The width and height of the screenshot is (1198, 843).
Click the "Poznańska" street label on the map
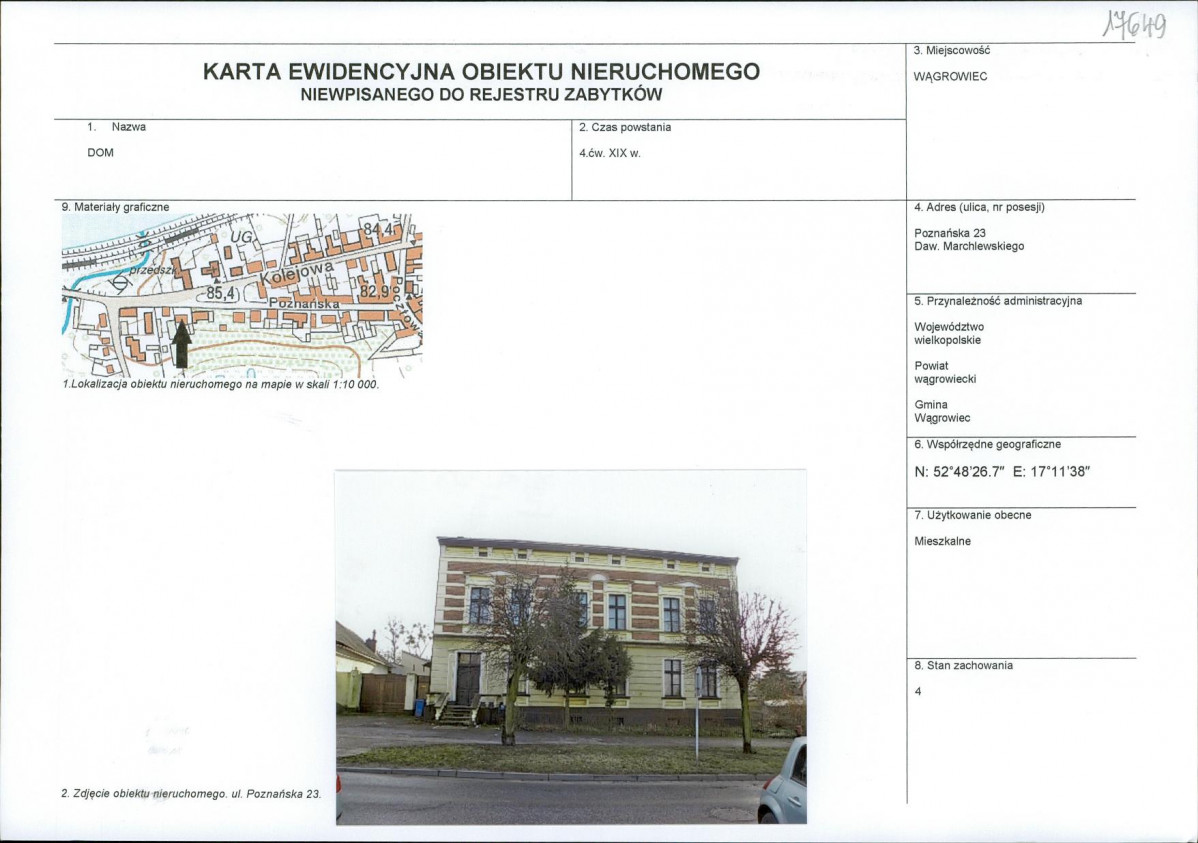pos(304,303)
